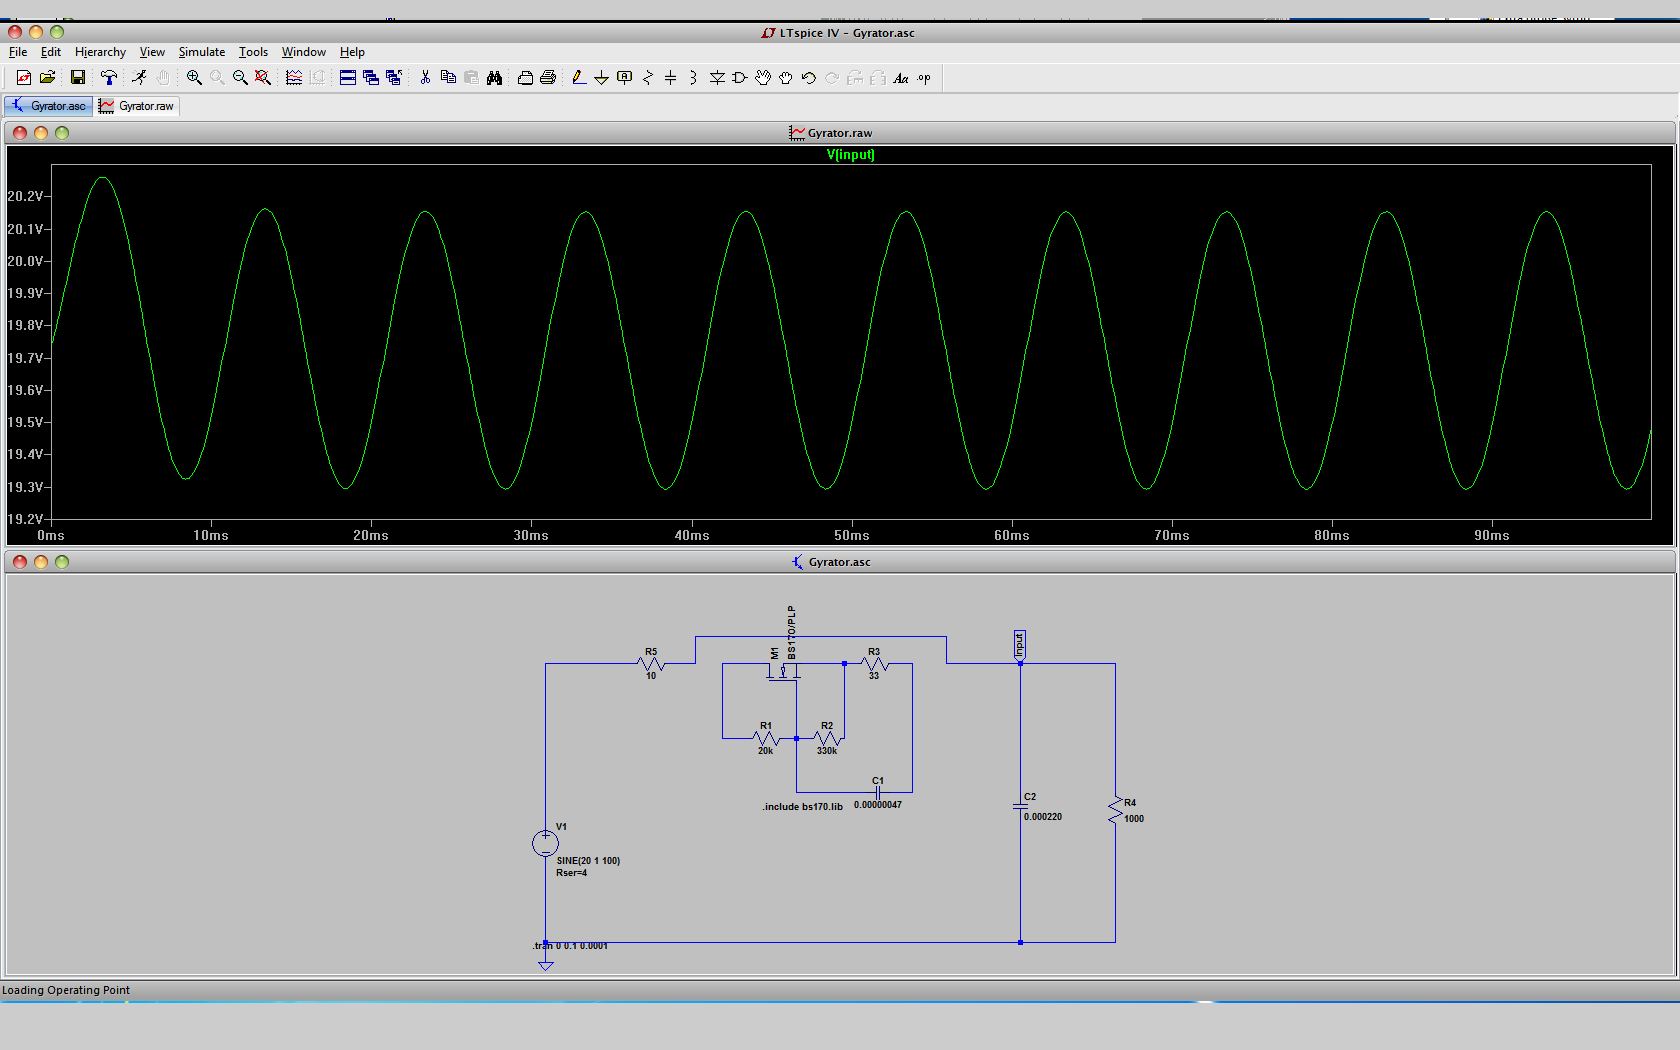The image size is (1680, 1050).
Task: Click the SPICE directive .op icon
Action: tap(924, 78)
